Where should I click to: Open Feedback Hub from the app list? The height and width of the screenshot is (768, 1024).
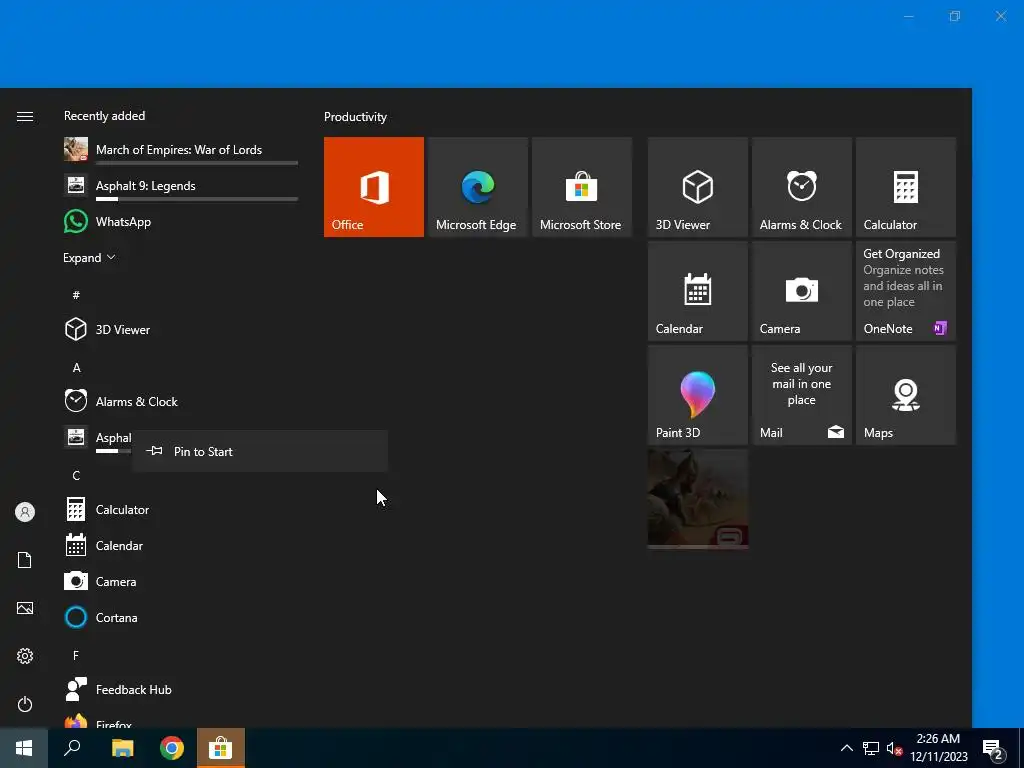pyautogui.click(x=181, y=690)
